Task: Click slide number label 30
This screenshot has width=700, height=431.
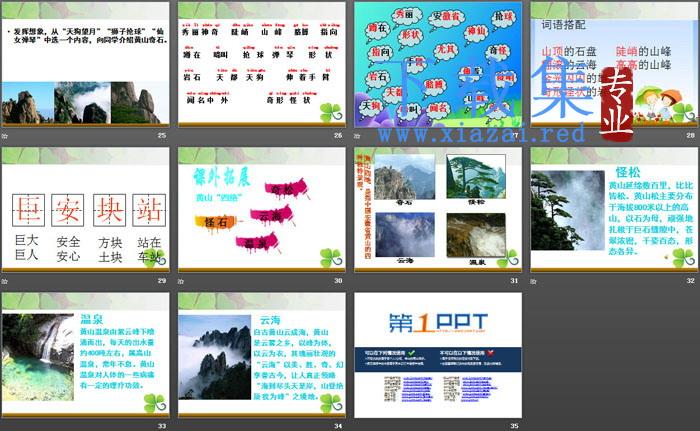Action: tap(338, 281)
